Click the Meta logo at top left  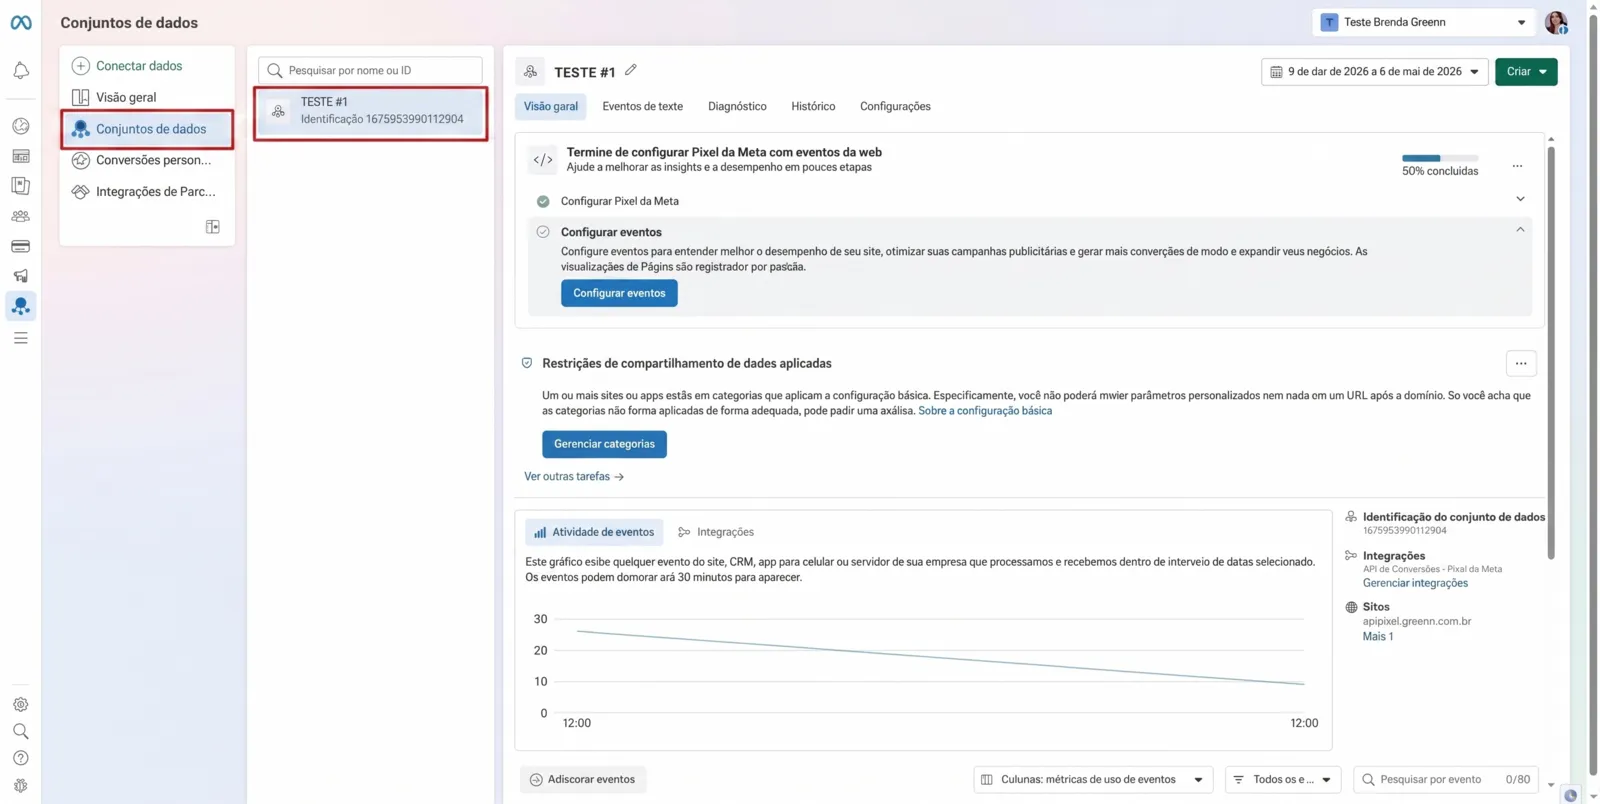click(21, 22)
